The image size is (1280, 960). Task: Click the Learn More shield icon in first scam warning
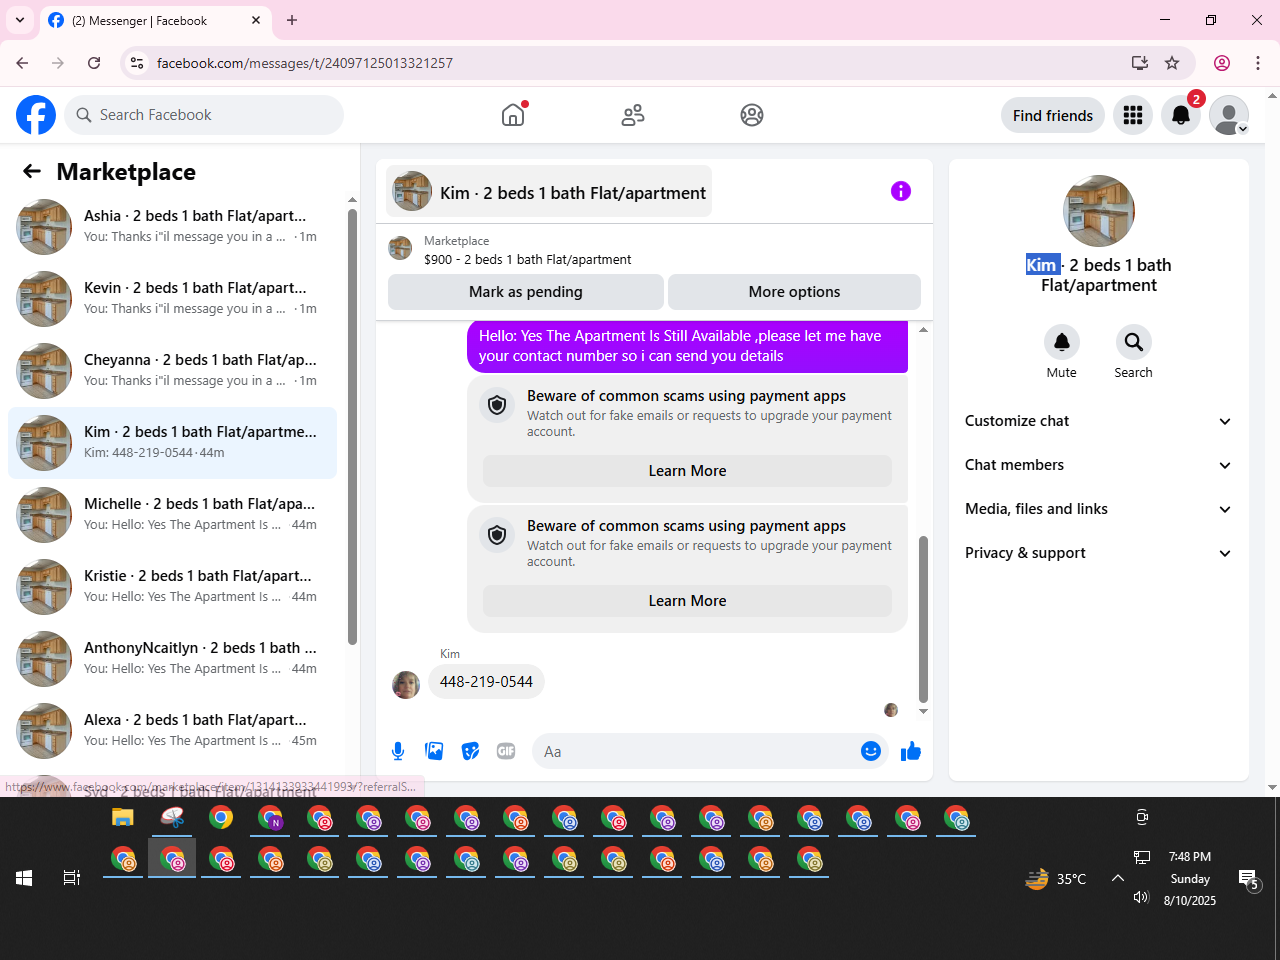click(497, 405)
